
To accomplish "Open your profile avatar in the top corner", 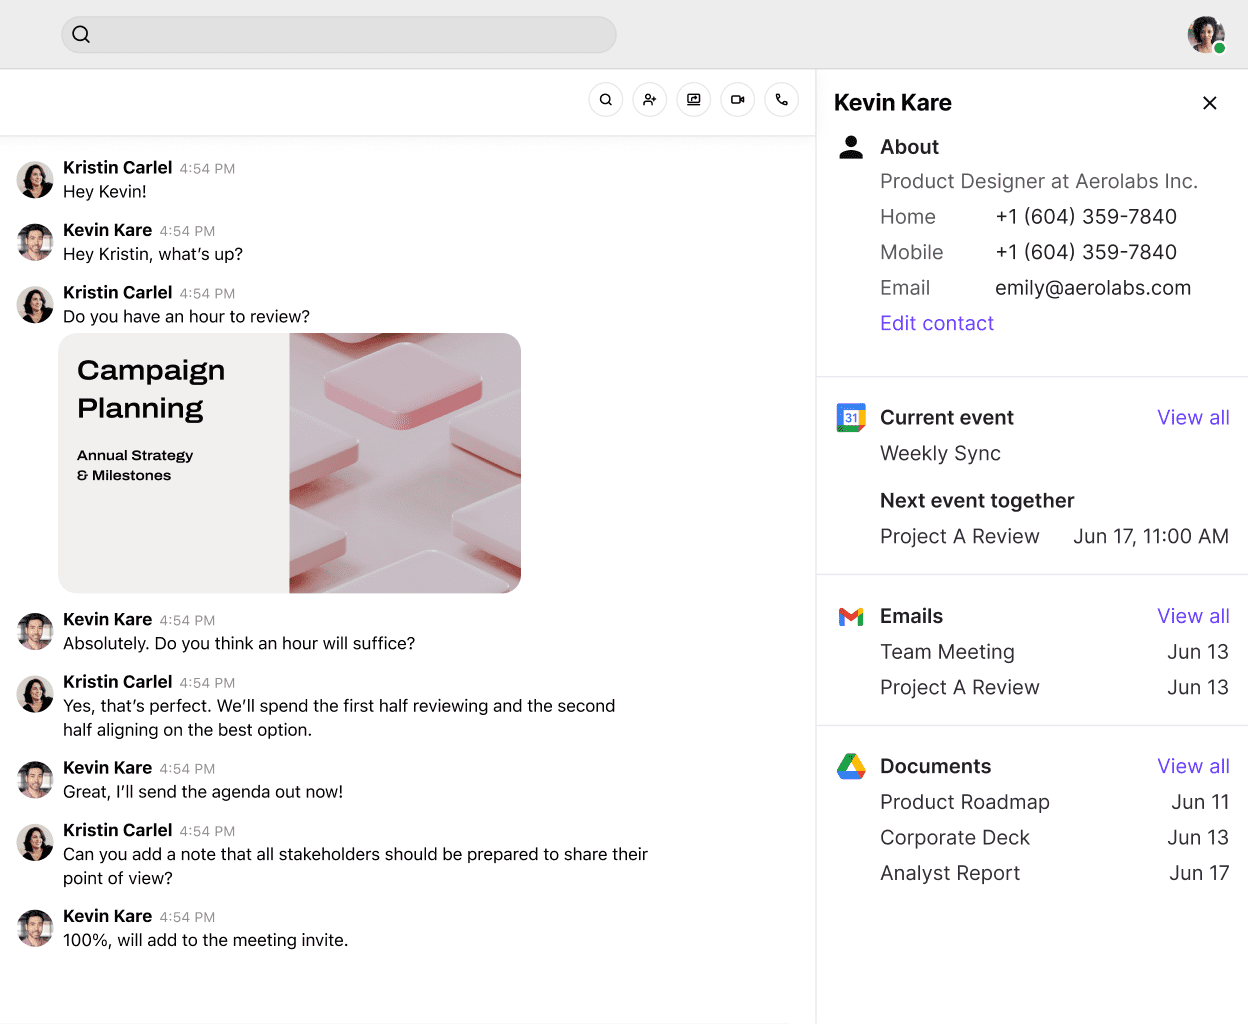I will click(1206, 34).
